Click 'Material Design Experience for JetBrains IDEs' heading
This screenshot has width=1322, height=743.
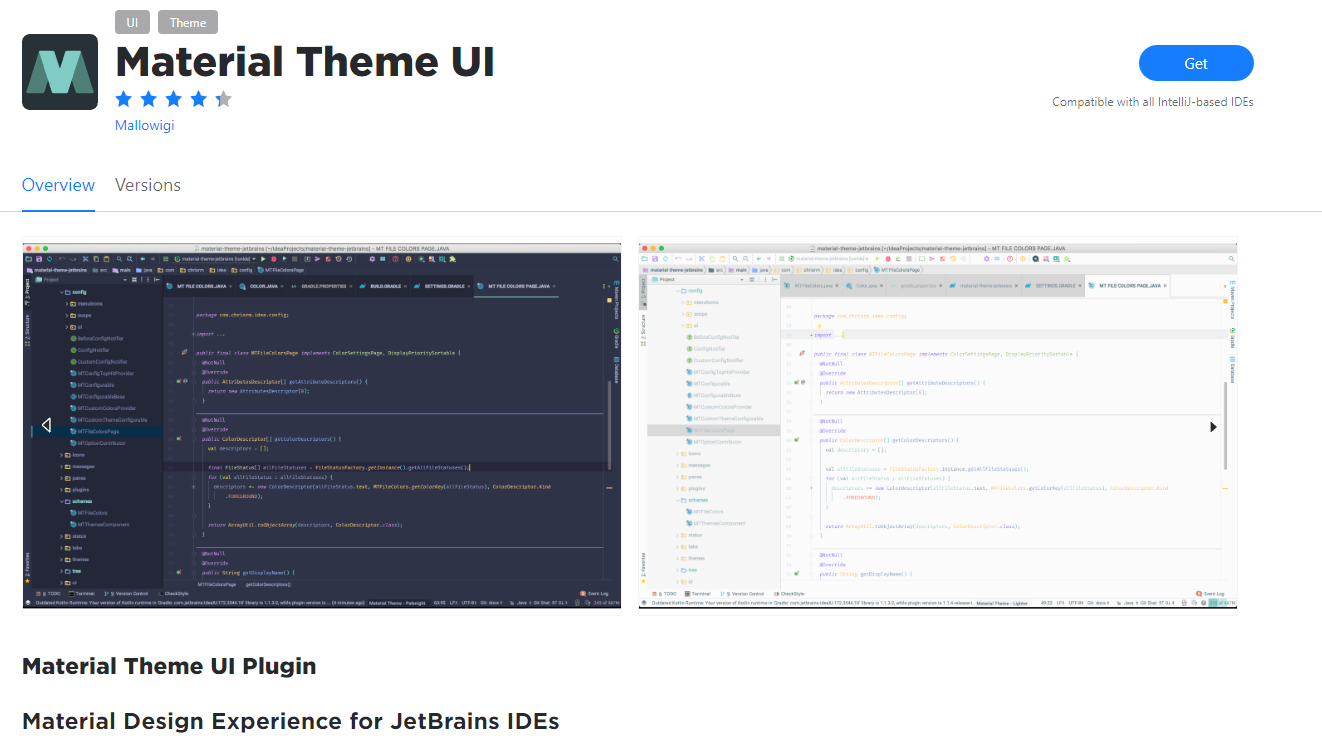[290, 721]
